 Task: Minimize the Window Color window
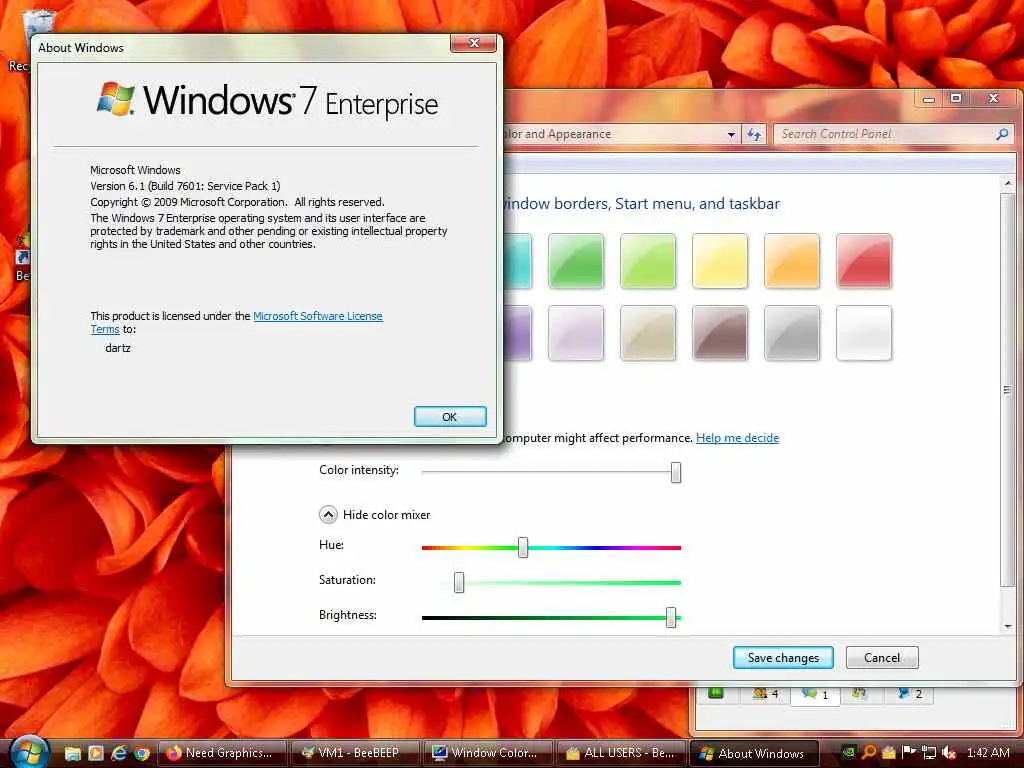pyautogui.click(x=929, y=99)
